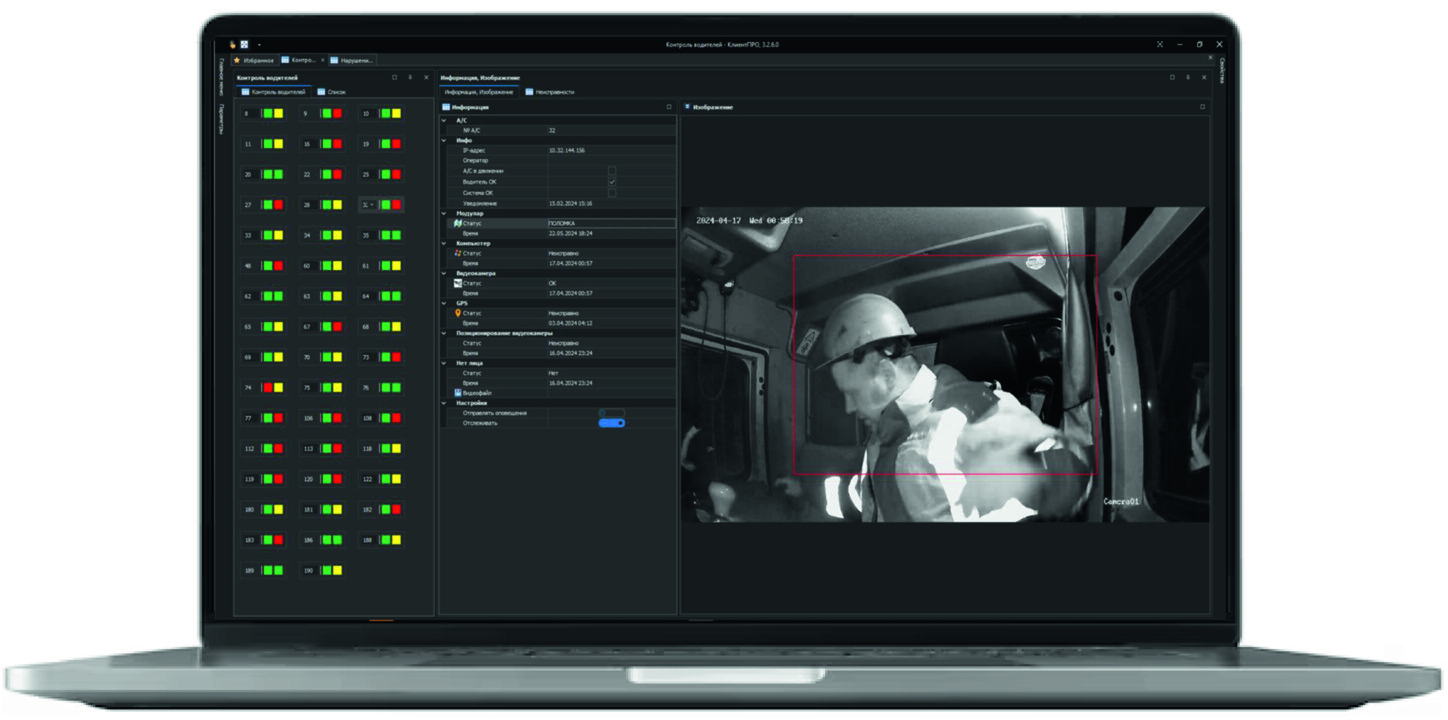Select the IP-адрес value 10.32.144.156

(567, 150)
